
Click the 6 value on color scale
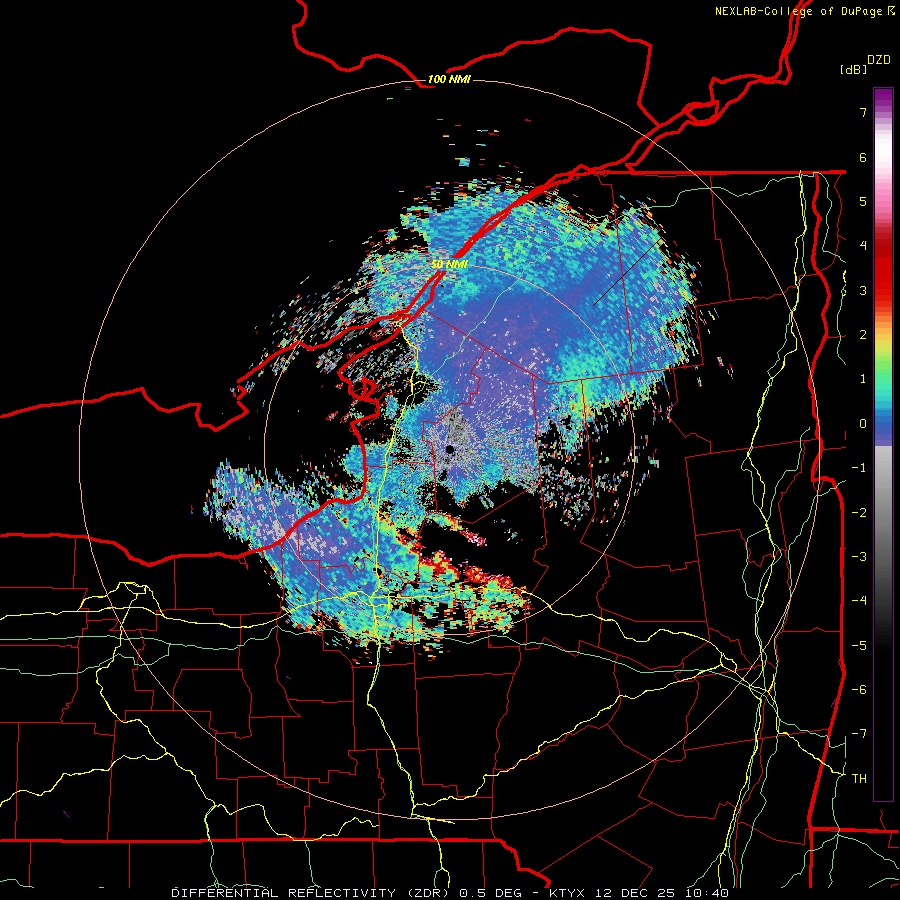coord(863,157)
